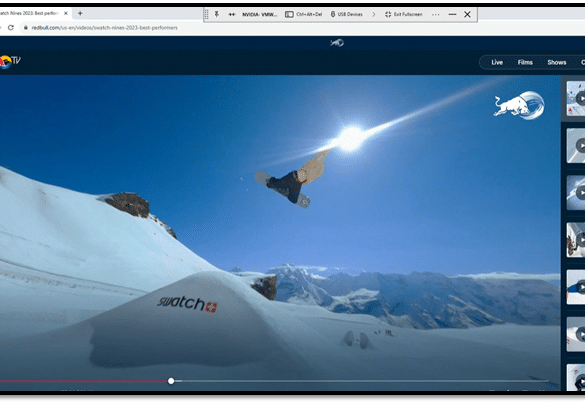Play the topmost sidebar video thumbnail
Image resolution: width=585 pixels, height=404 pixels.
pos(576,98)
